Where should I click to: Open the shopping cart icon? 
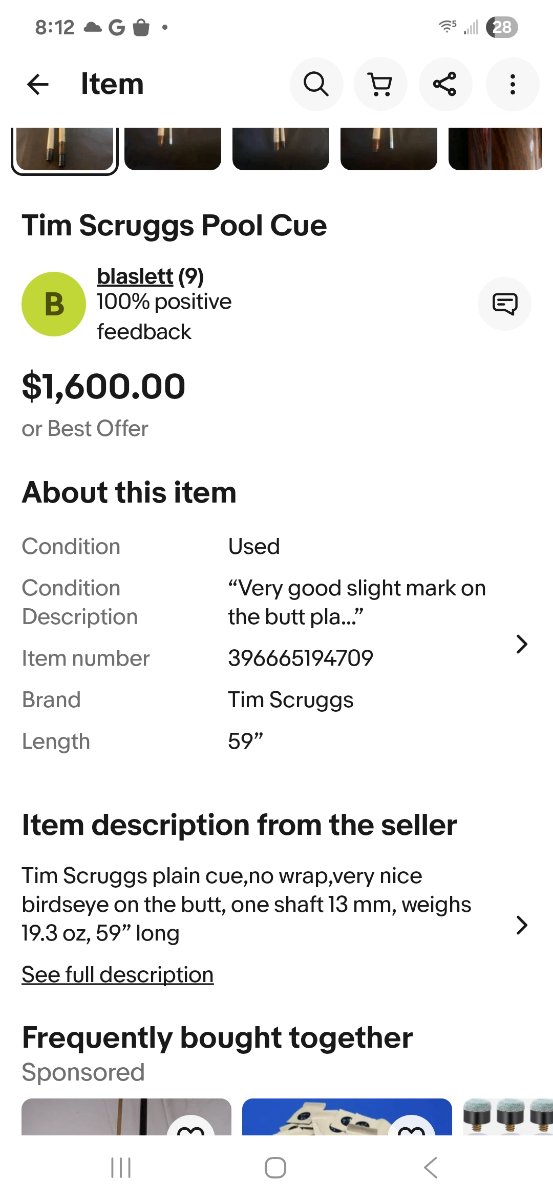[381, 84]
